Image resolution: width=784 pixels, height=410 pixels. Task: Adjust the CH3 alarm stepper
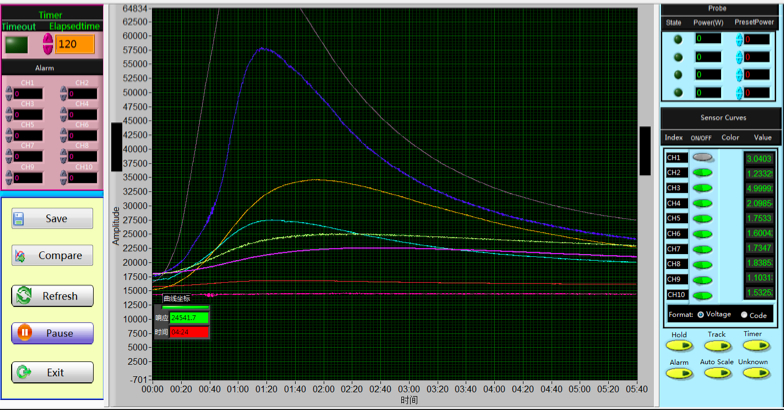(9, 114)
